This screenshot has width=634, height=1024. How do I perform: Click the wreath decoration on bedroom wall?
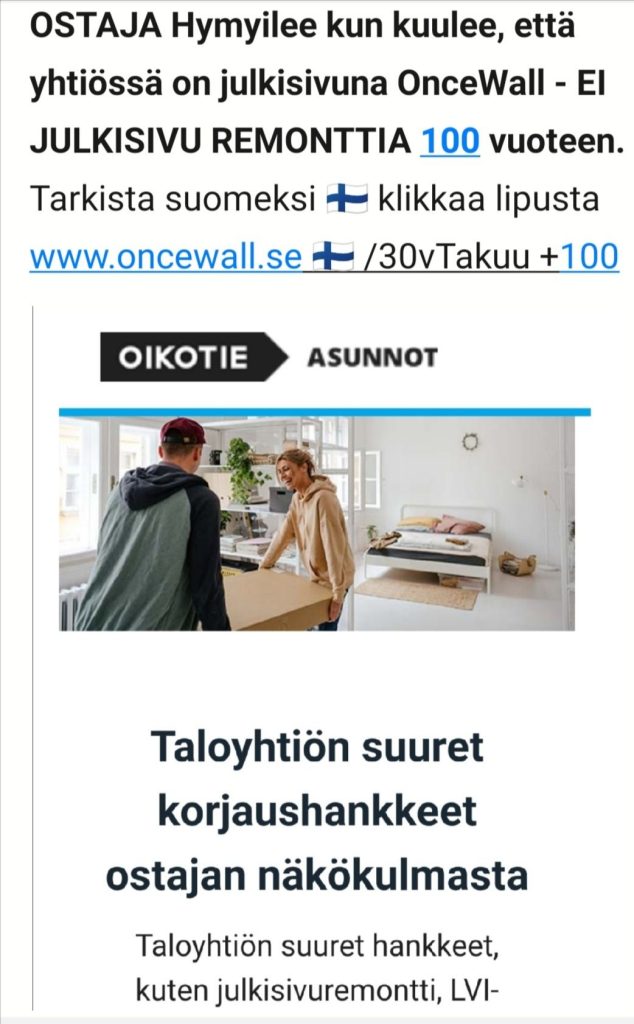(x=470, y=442)
